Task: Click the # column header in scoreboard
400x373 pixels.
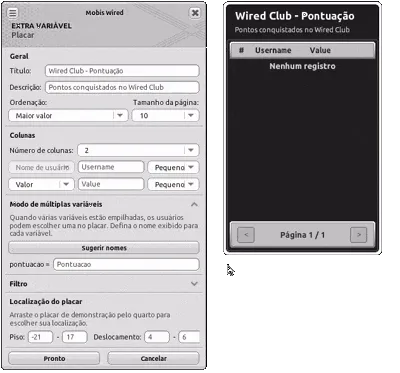Action: tap(241, 50)
